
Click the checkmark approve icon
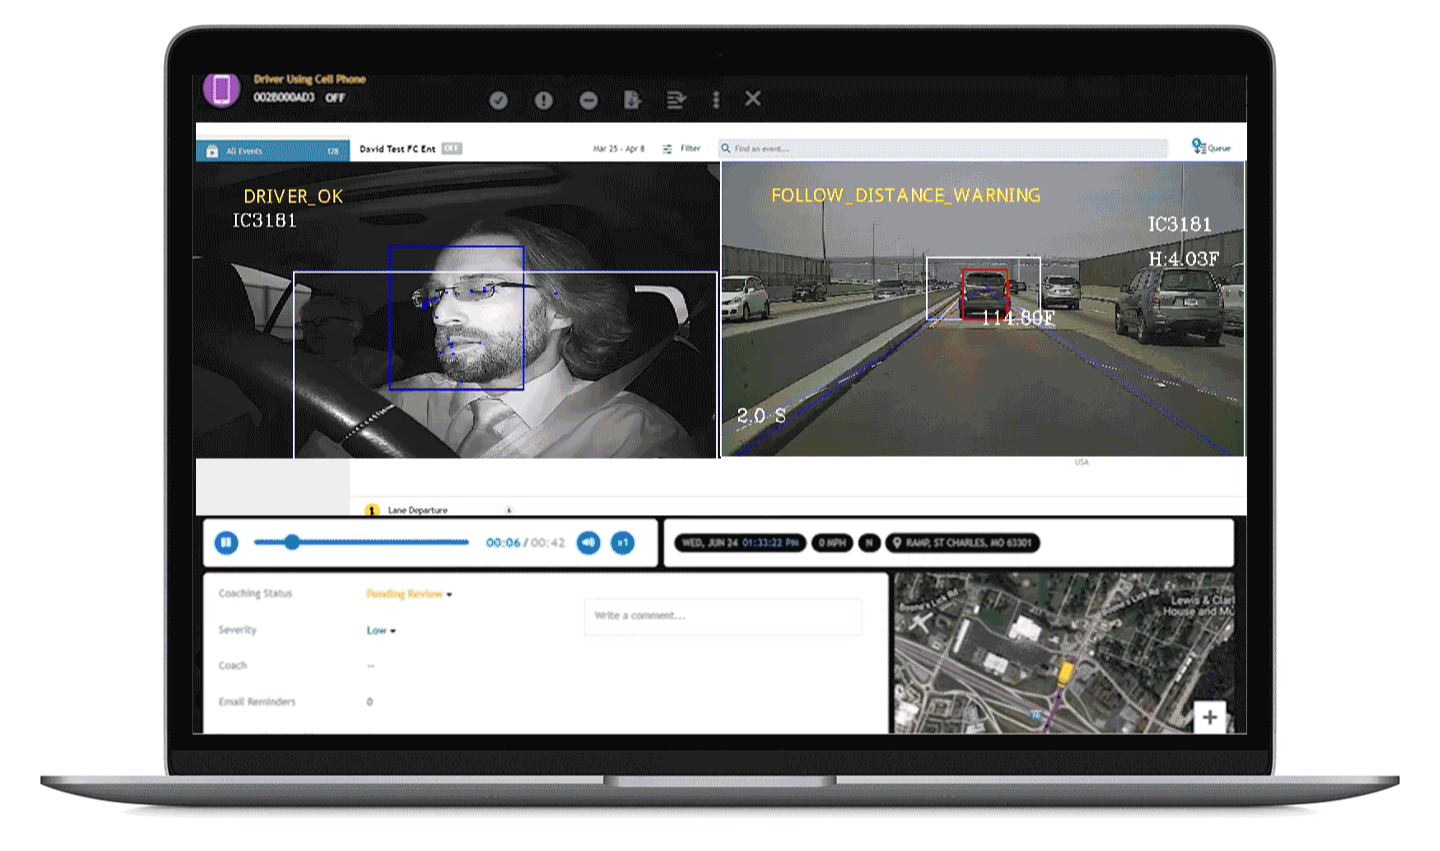coord(498,100)
